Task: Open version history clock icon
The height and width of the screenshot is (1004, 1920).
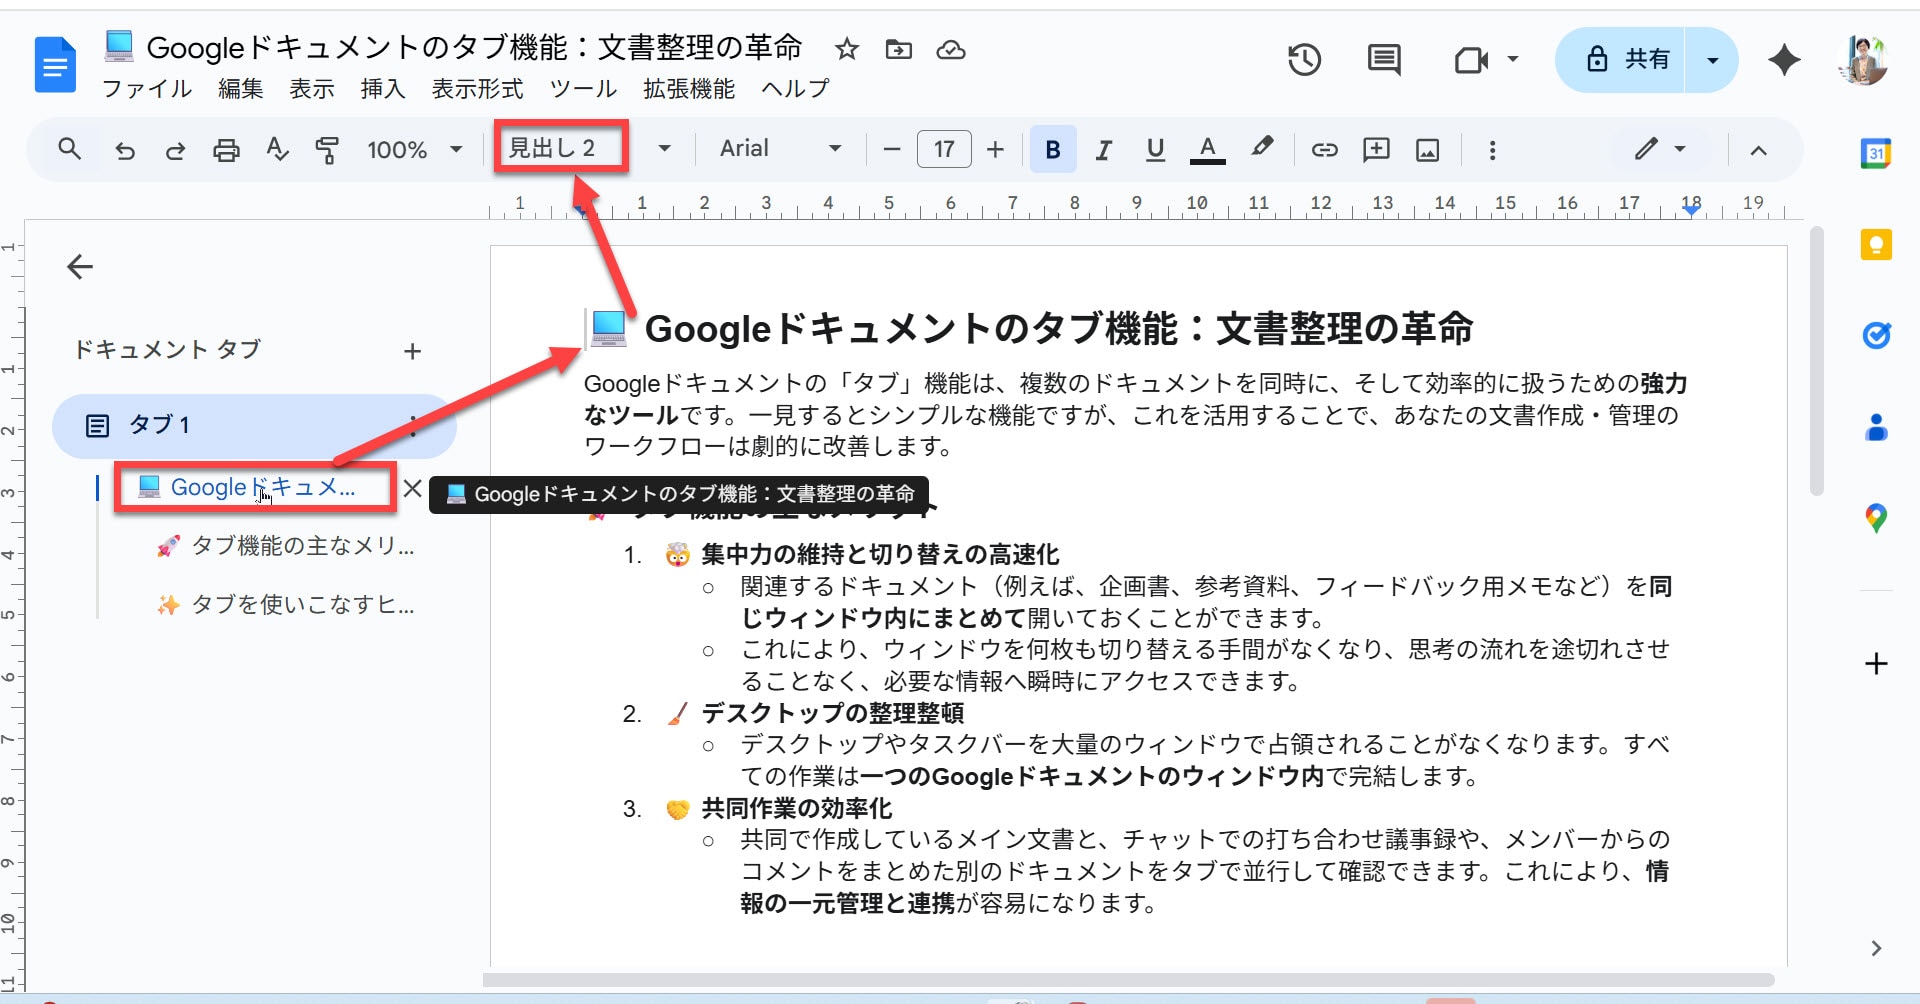Action: click(x=1304, y=60)
